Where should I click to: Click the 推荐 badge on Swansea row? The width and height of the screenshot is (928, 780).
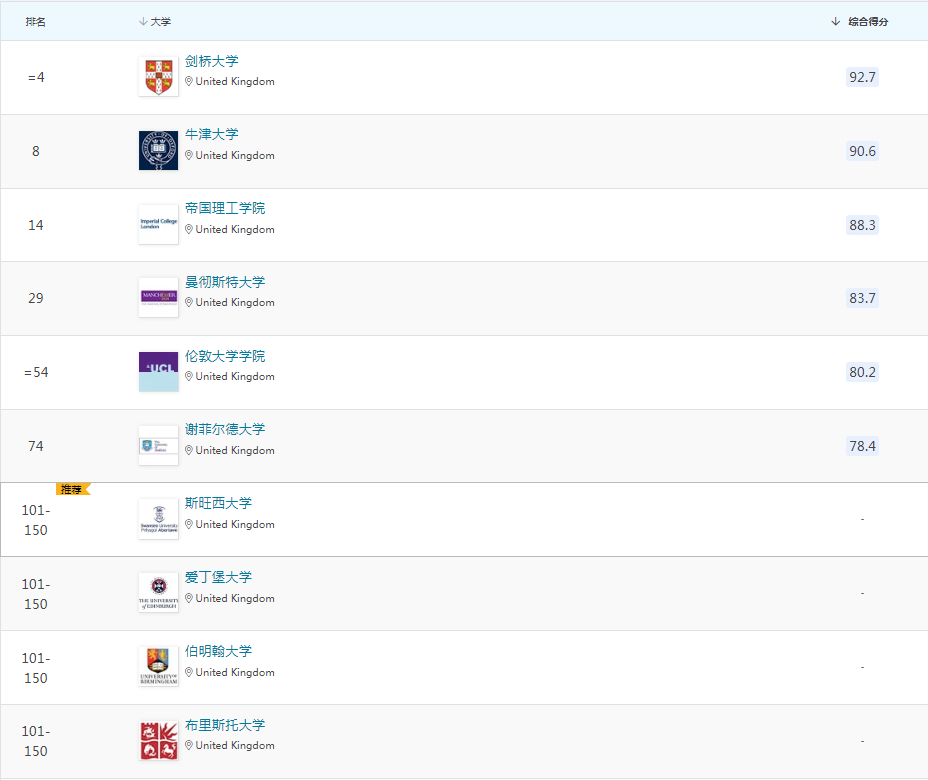pos(72,489)
